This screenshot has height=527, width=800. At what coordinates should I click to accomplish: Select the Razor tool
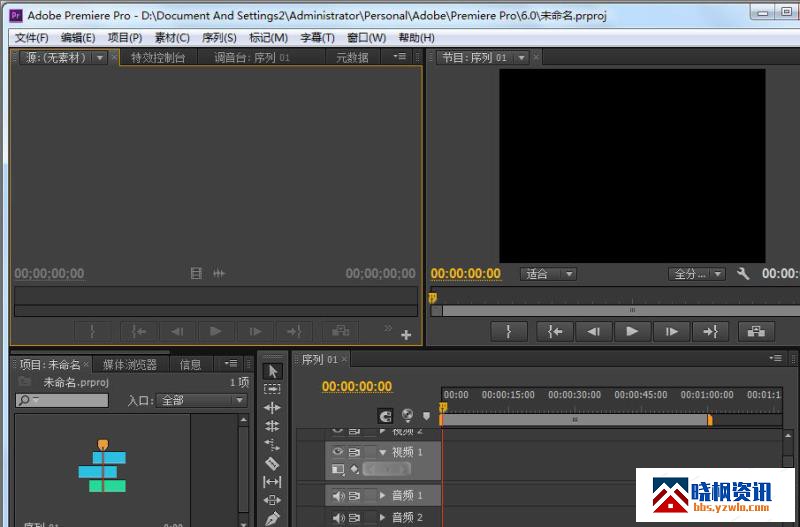pos(272,463)
